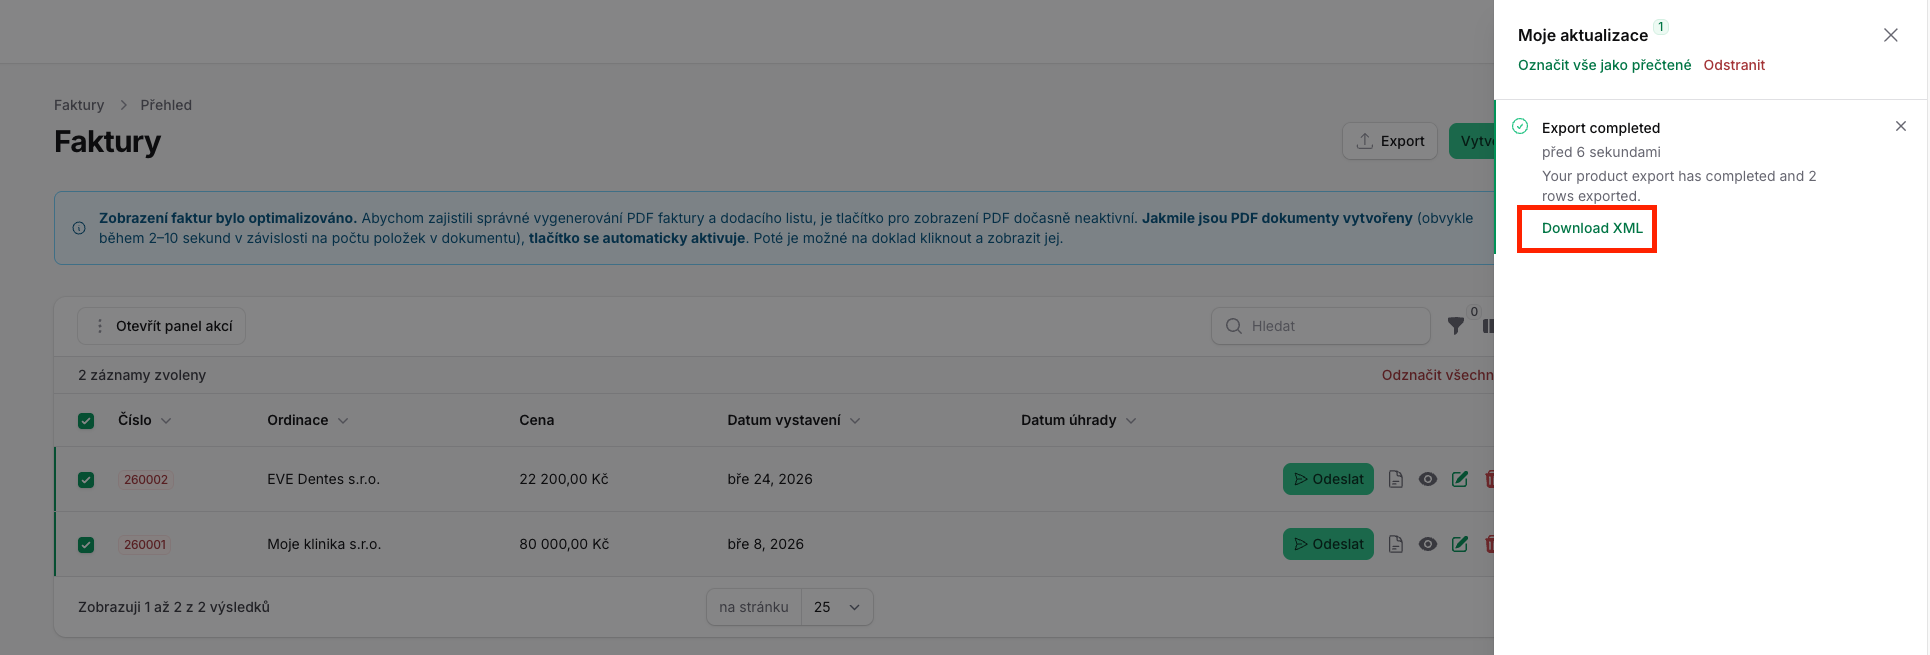This screenshot has height=655, width=1930.
Task: Edit invoice 260002 with pencil icon
Action: coord(1460,479)
